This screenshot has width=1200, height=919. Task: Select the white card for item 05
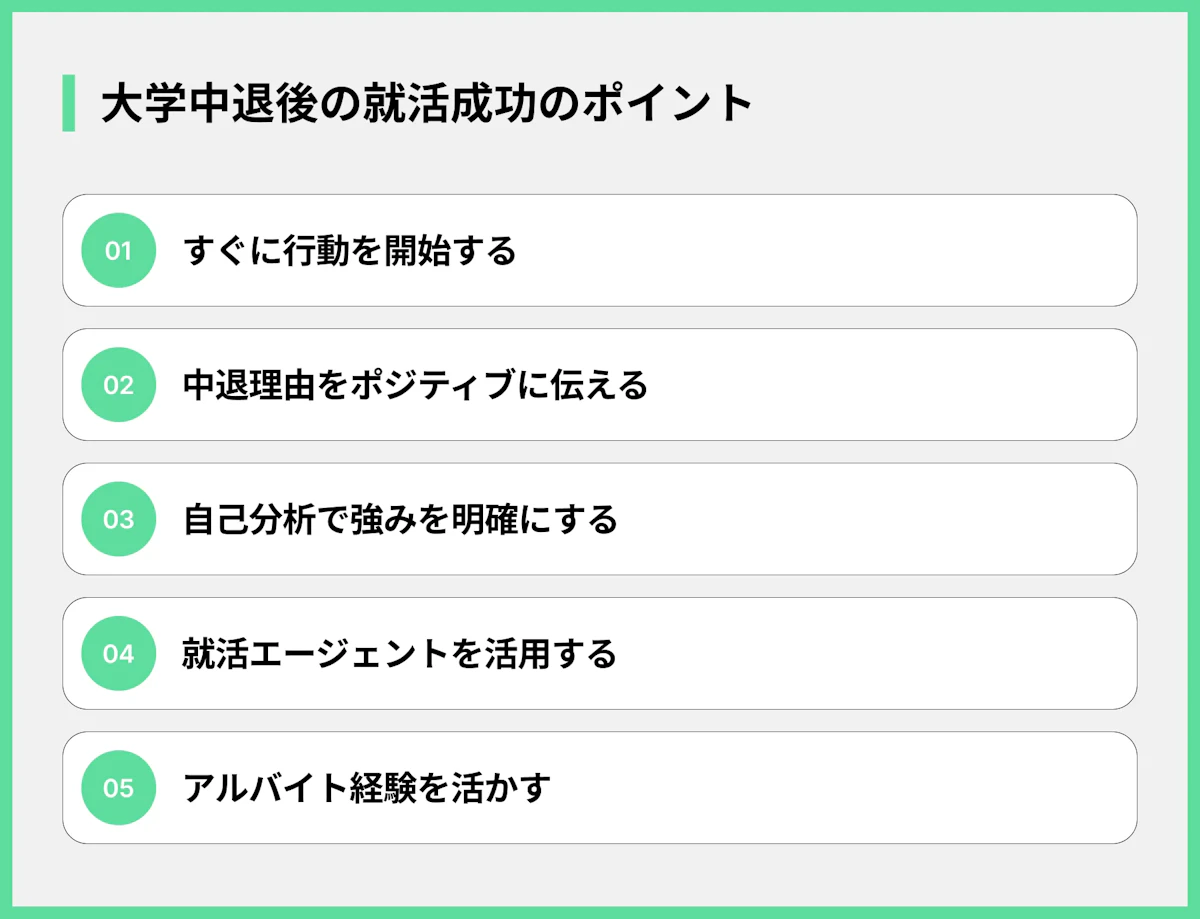pyautogui.click(x=850, y=788)
